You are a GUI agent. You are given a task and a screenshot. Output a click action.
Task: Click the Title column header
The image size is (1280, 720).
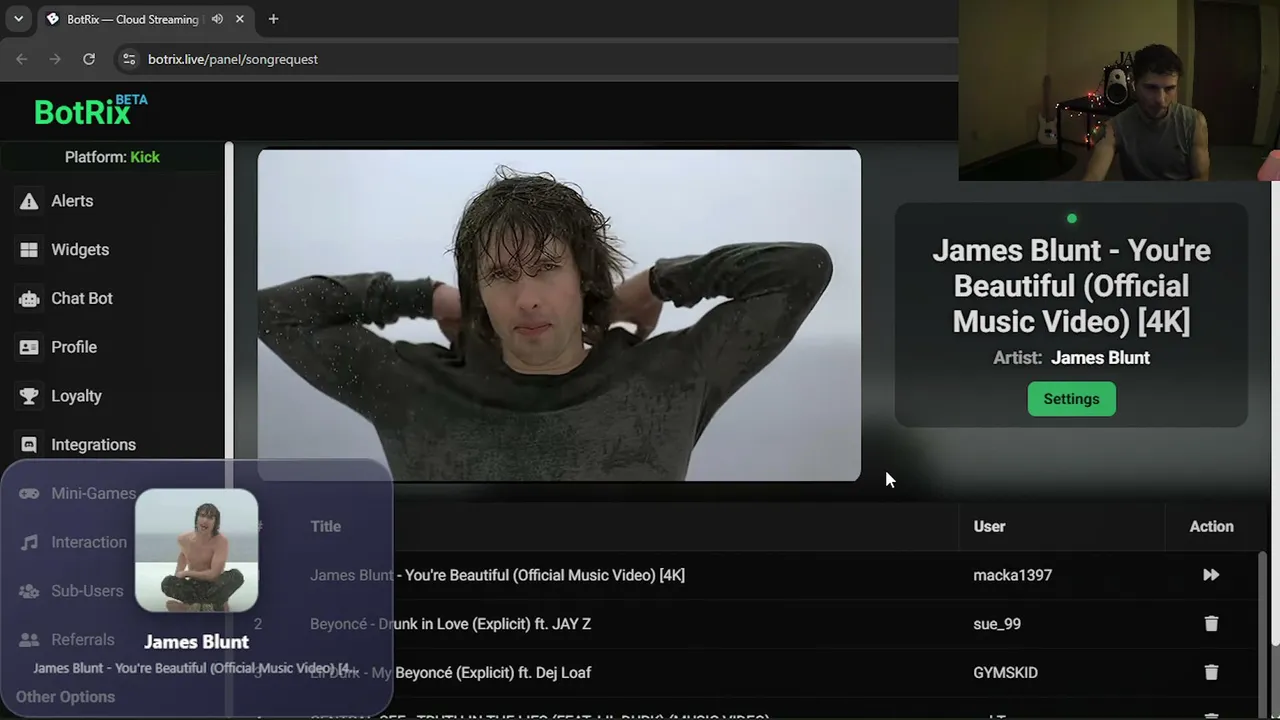tap(325, 526)
